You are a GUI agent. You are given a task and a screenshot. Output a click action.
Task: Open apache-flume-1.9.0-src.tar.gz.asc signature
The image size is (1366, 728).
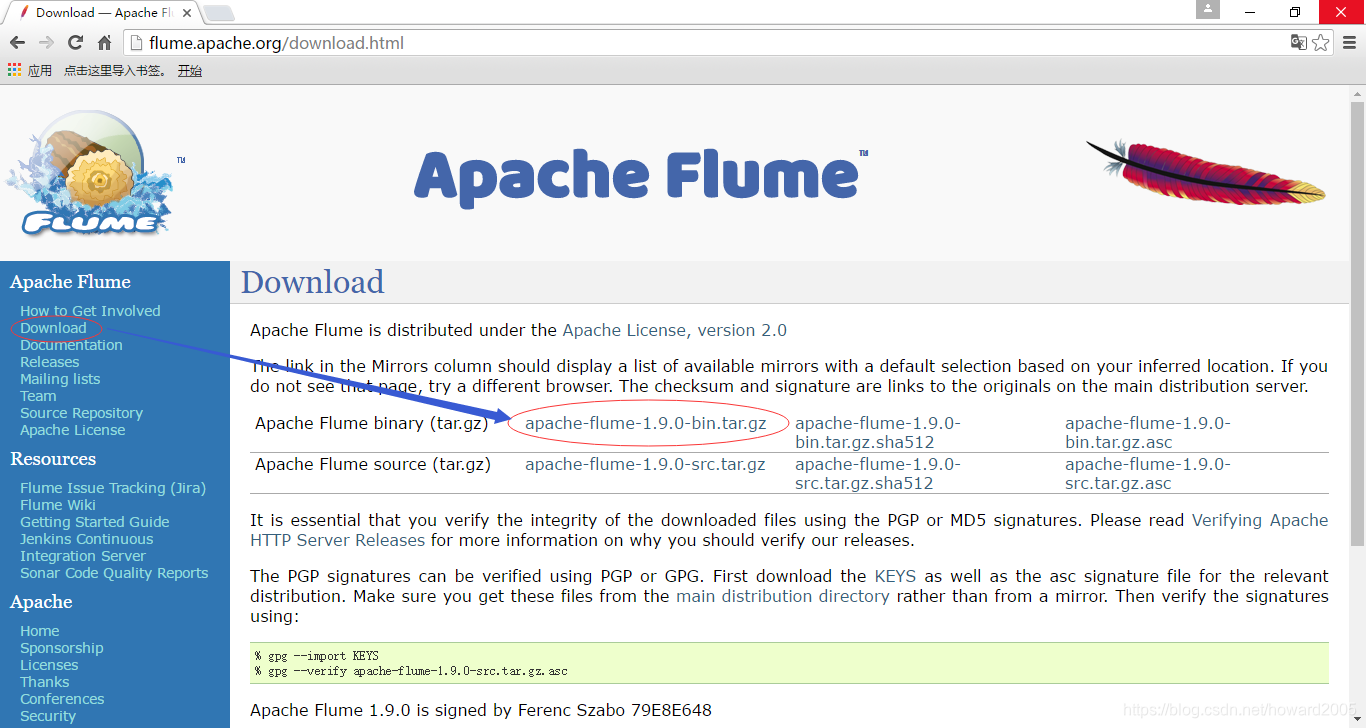pos(1147,473)
